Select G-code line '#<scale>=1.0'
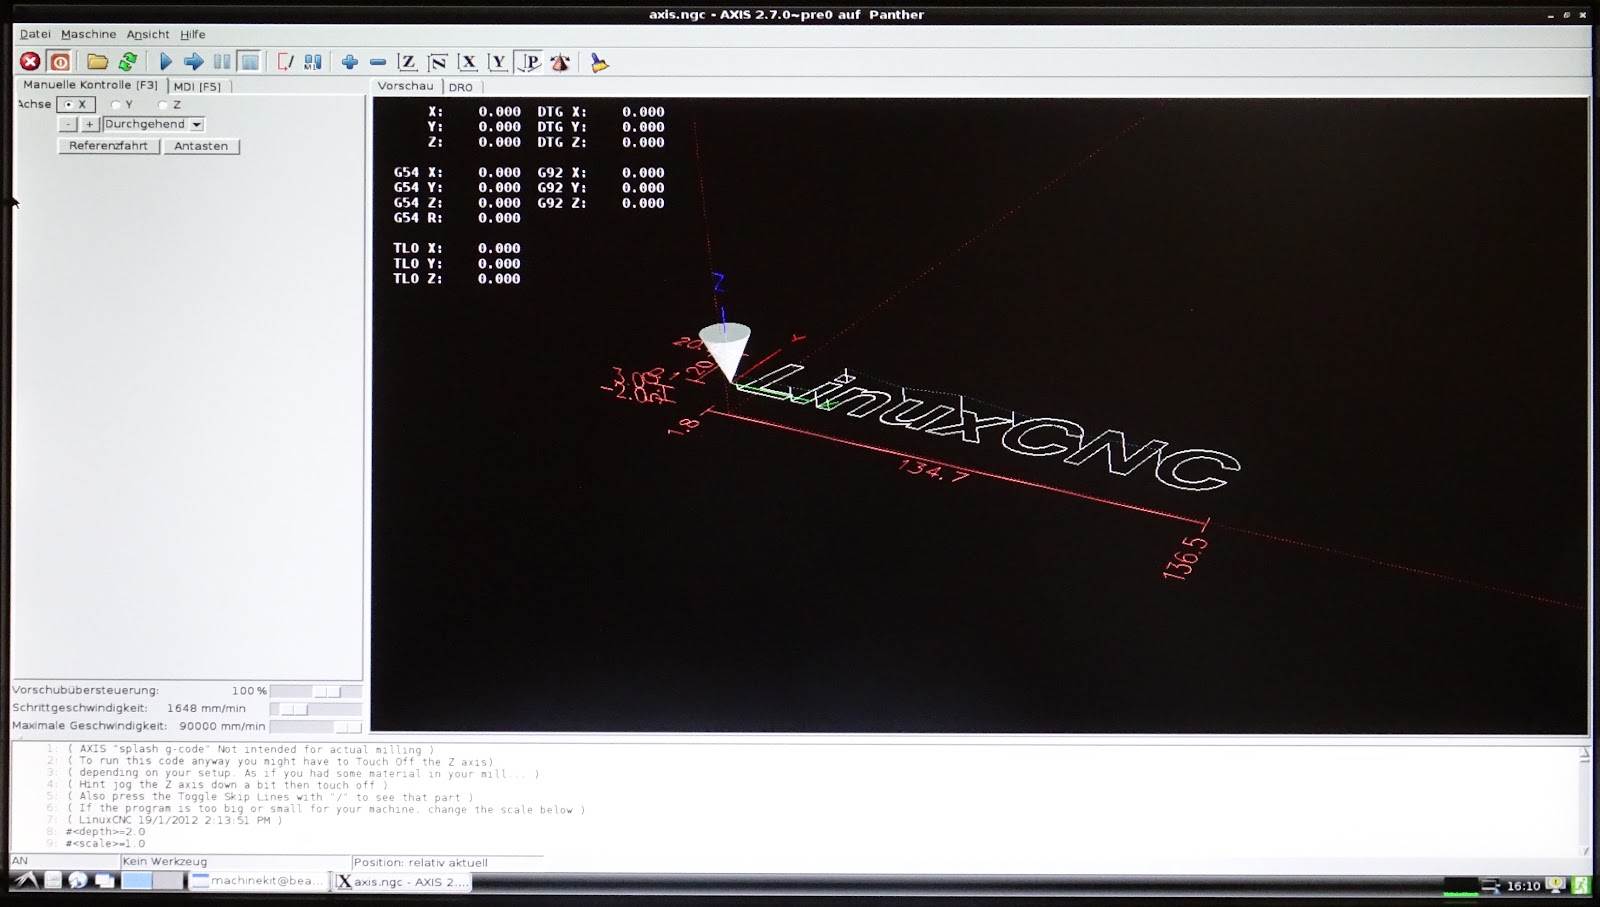The width and height of the screenshot is (1600, 907). (105, 843)
